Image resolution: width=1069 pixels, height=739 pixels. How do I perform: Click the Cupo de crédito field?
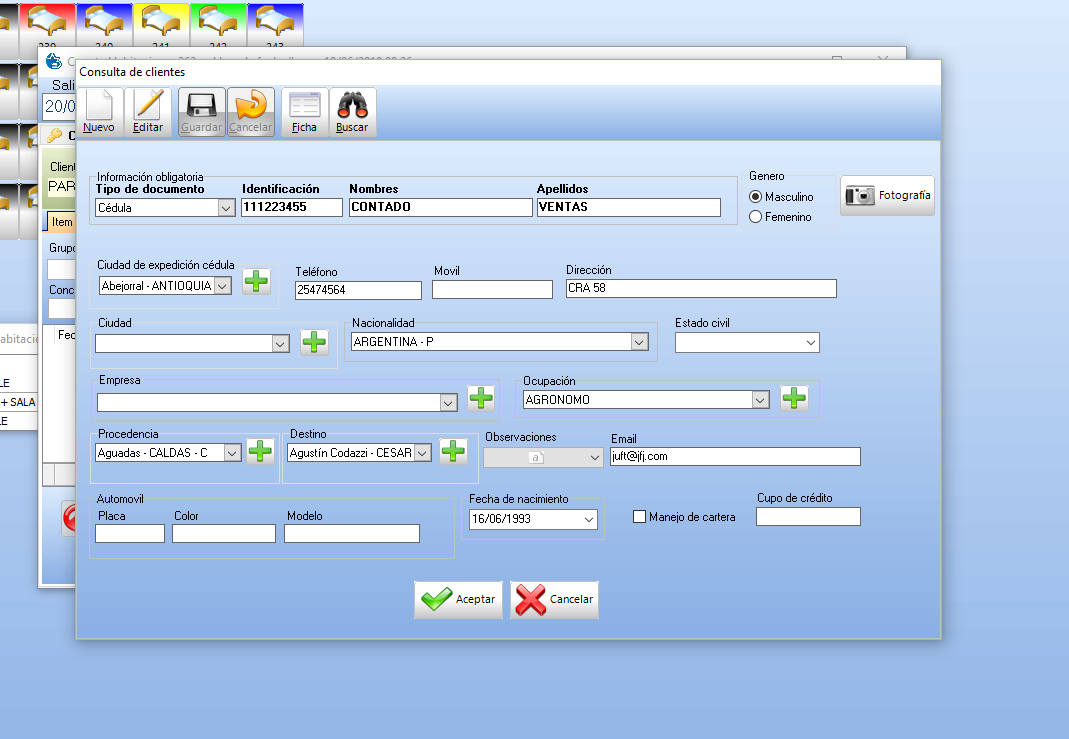click(808, 517)
